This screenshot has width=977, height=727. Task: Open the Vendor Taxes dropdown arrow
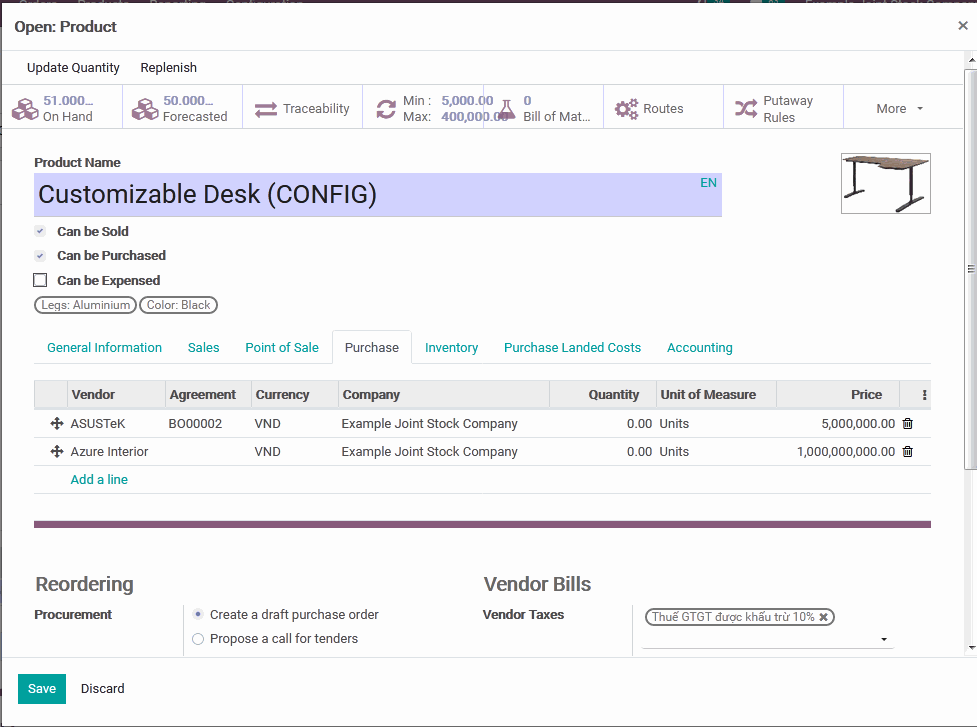pos(884,640)
